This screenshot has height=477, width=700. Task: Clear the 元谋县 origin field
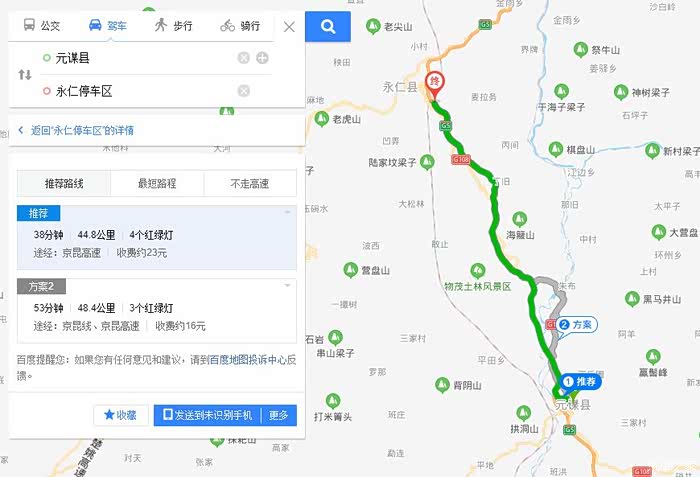click(x=243, y=58)
